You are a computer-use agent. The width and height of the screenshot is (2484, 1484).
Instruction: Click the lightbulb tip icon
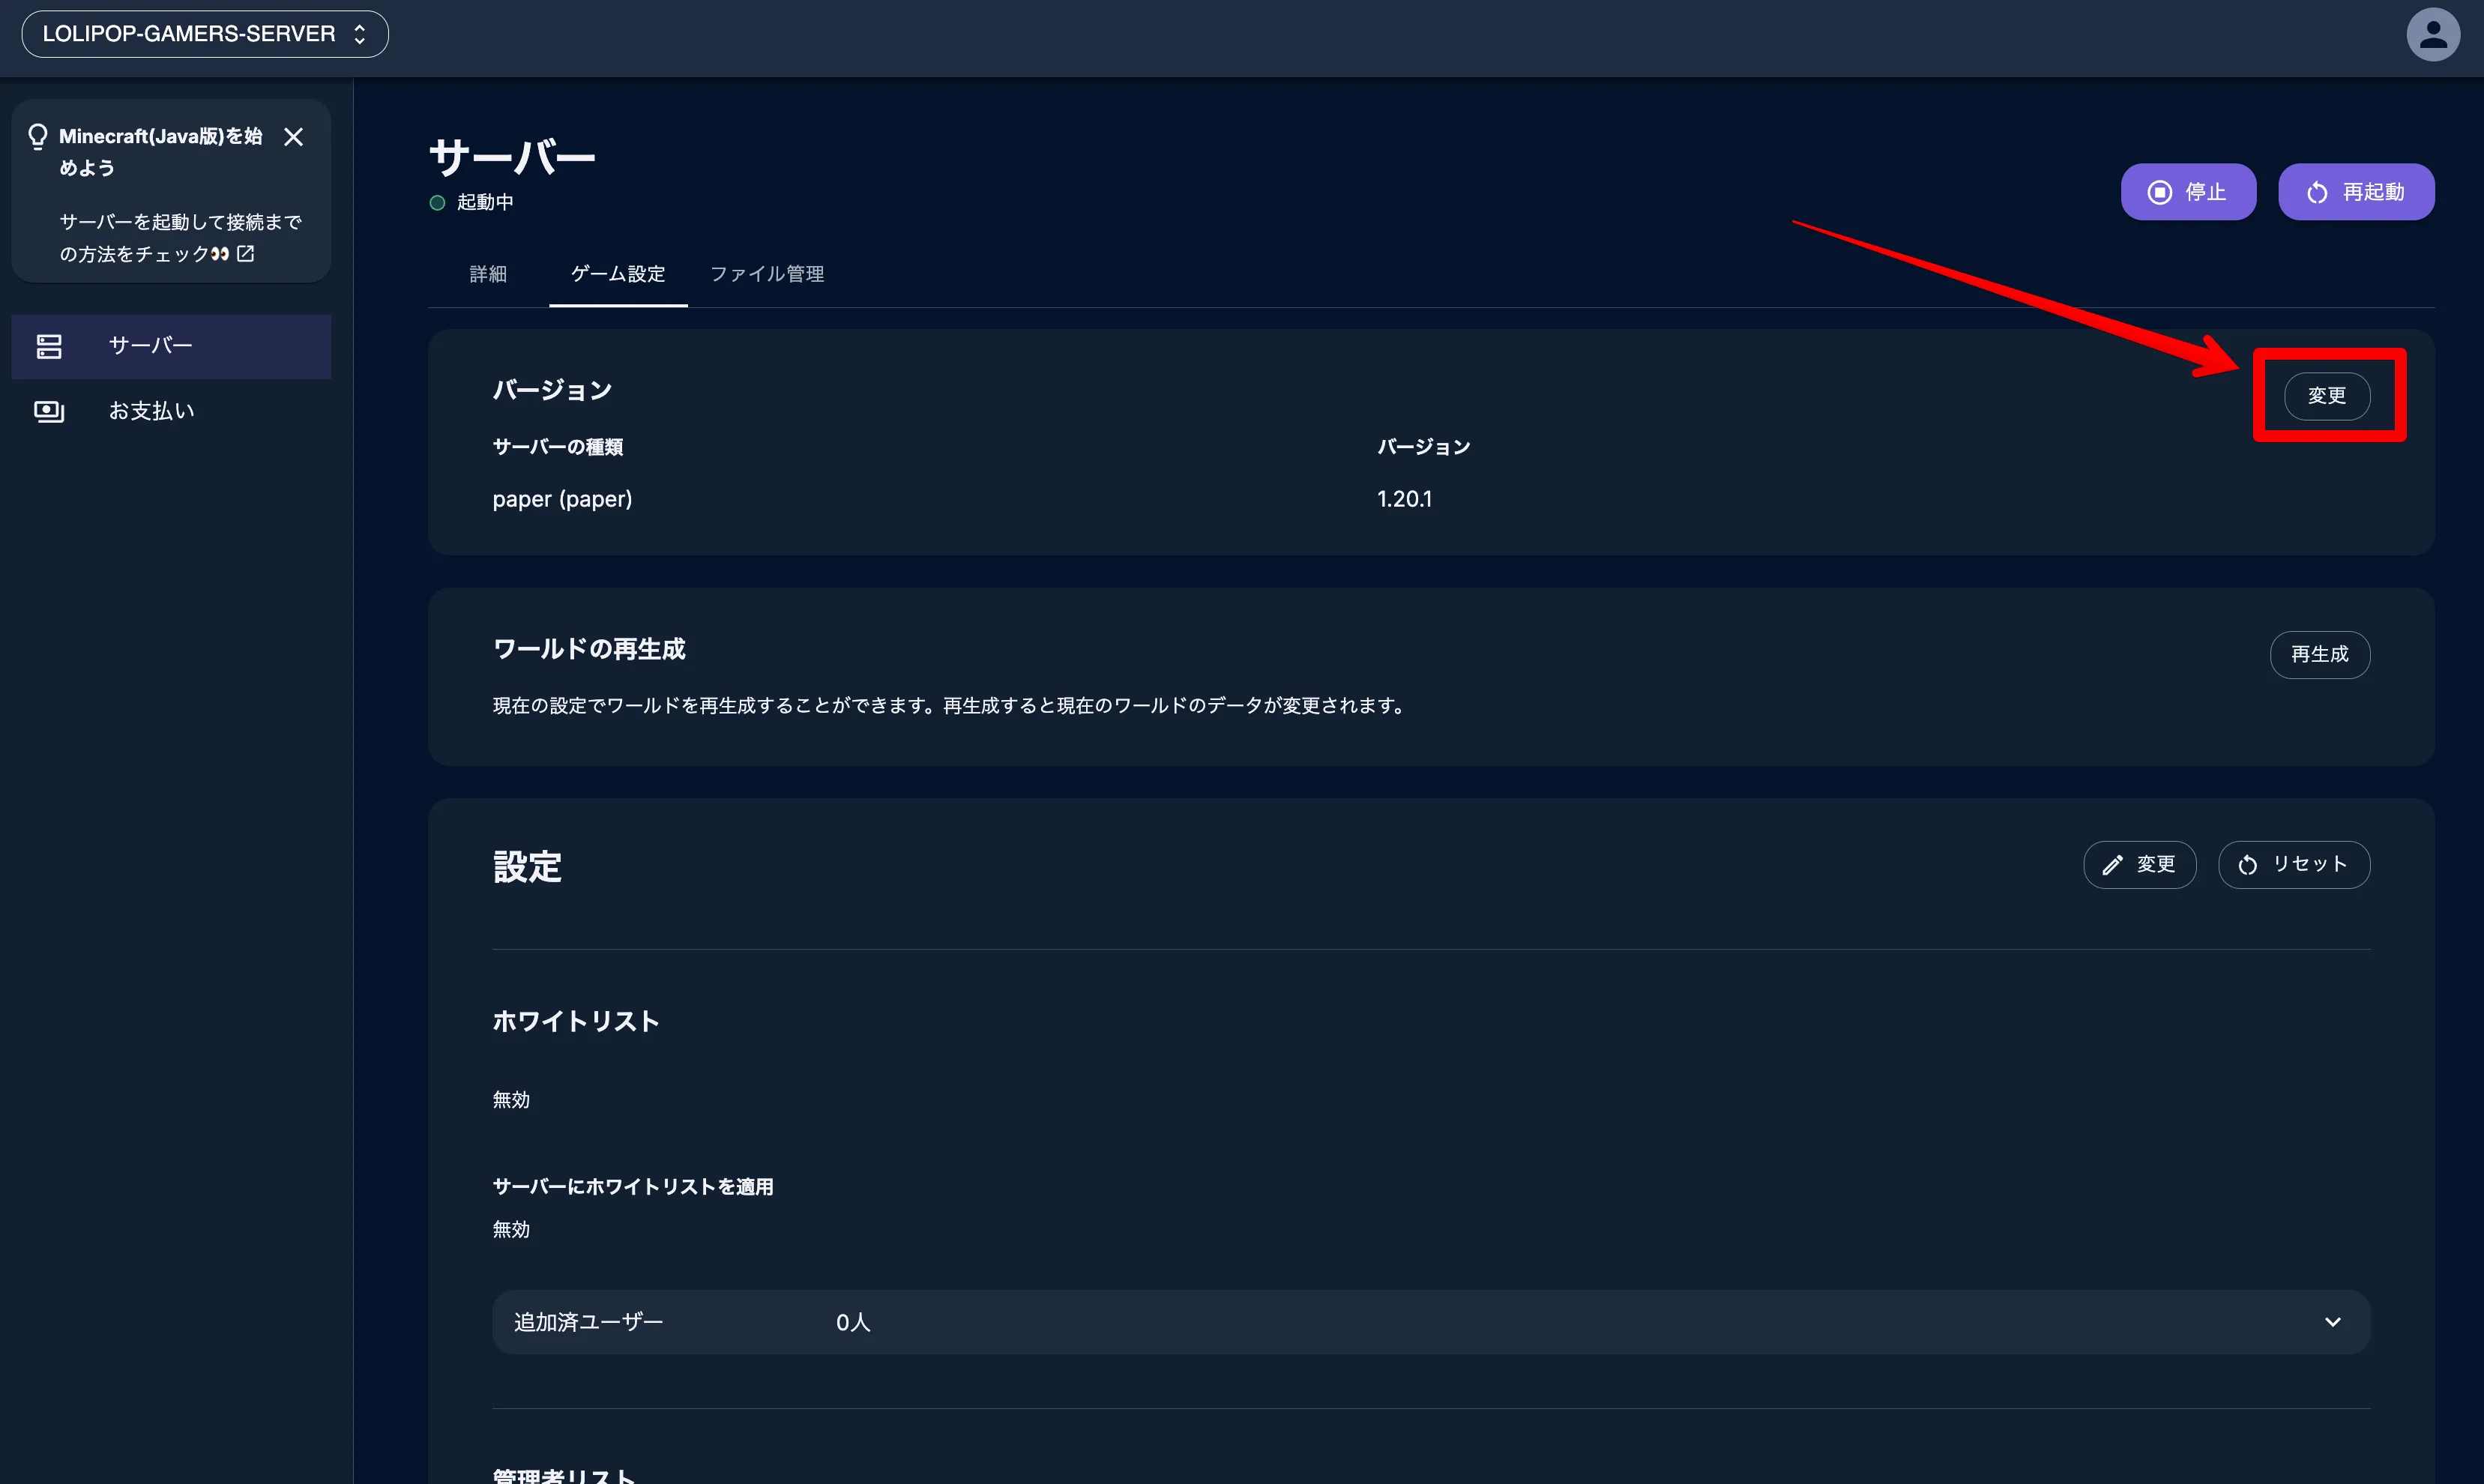[37, 136]
